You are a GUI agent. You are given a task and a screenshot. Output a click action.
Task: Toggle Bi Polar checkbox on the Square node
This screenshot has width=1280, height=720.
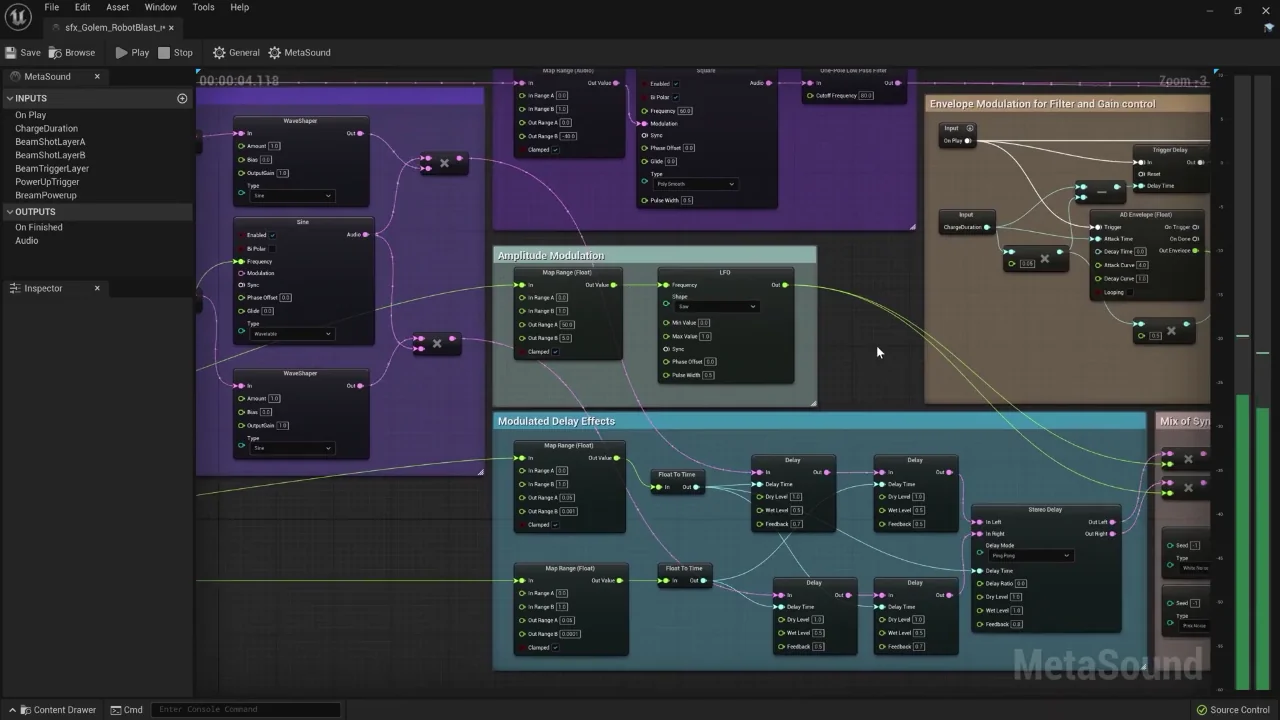(676, 97)
